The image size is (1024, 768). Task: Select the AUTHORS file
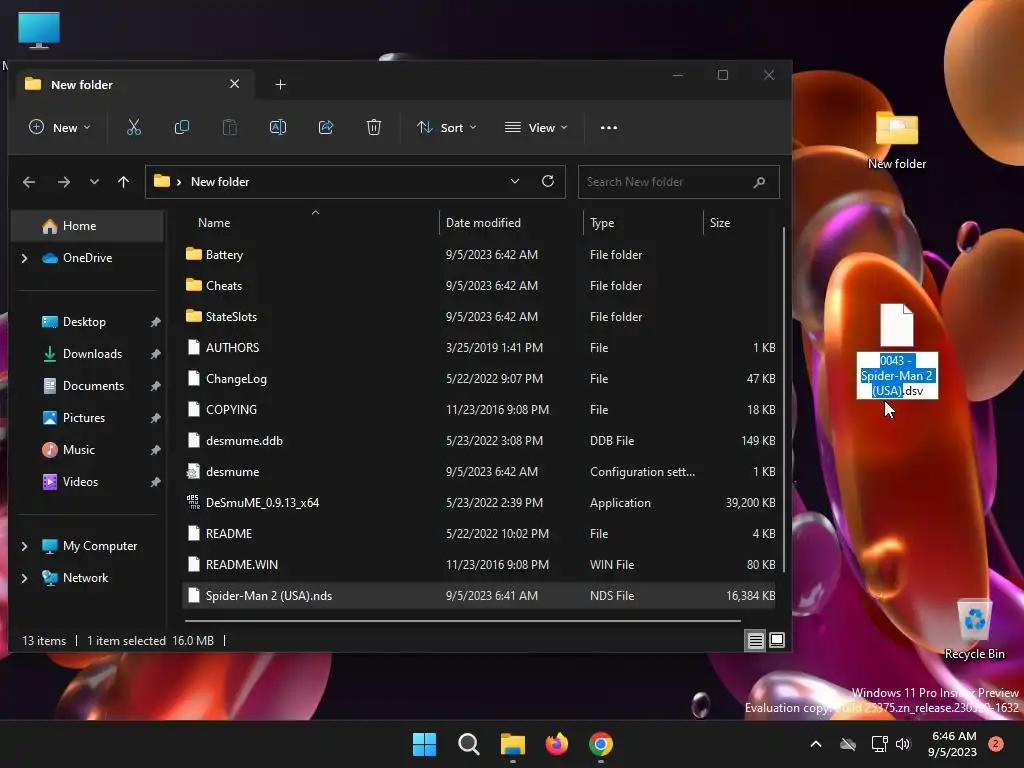pyautogui.click(x=479, y=348)
